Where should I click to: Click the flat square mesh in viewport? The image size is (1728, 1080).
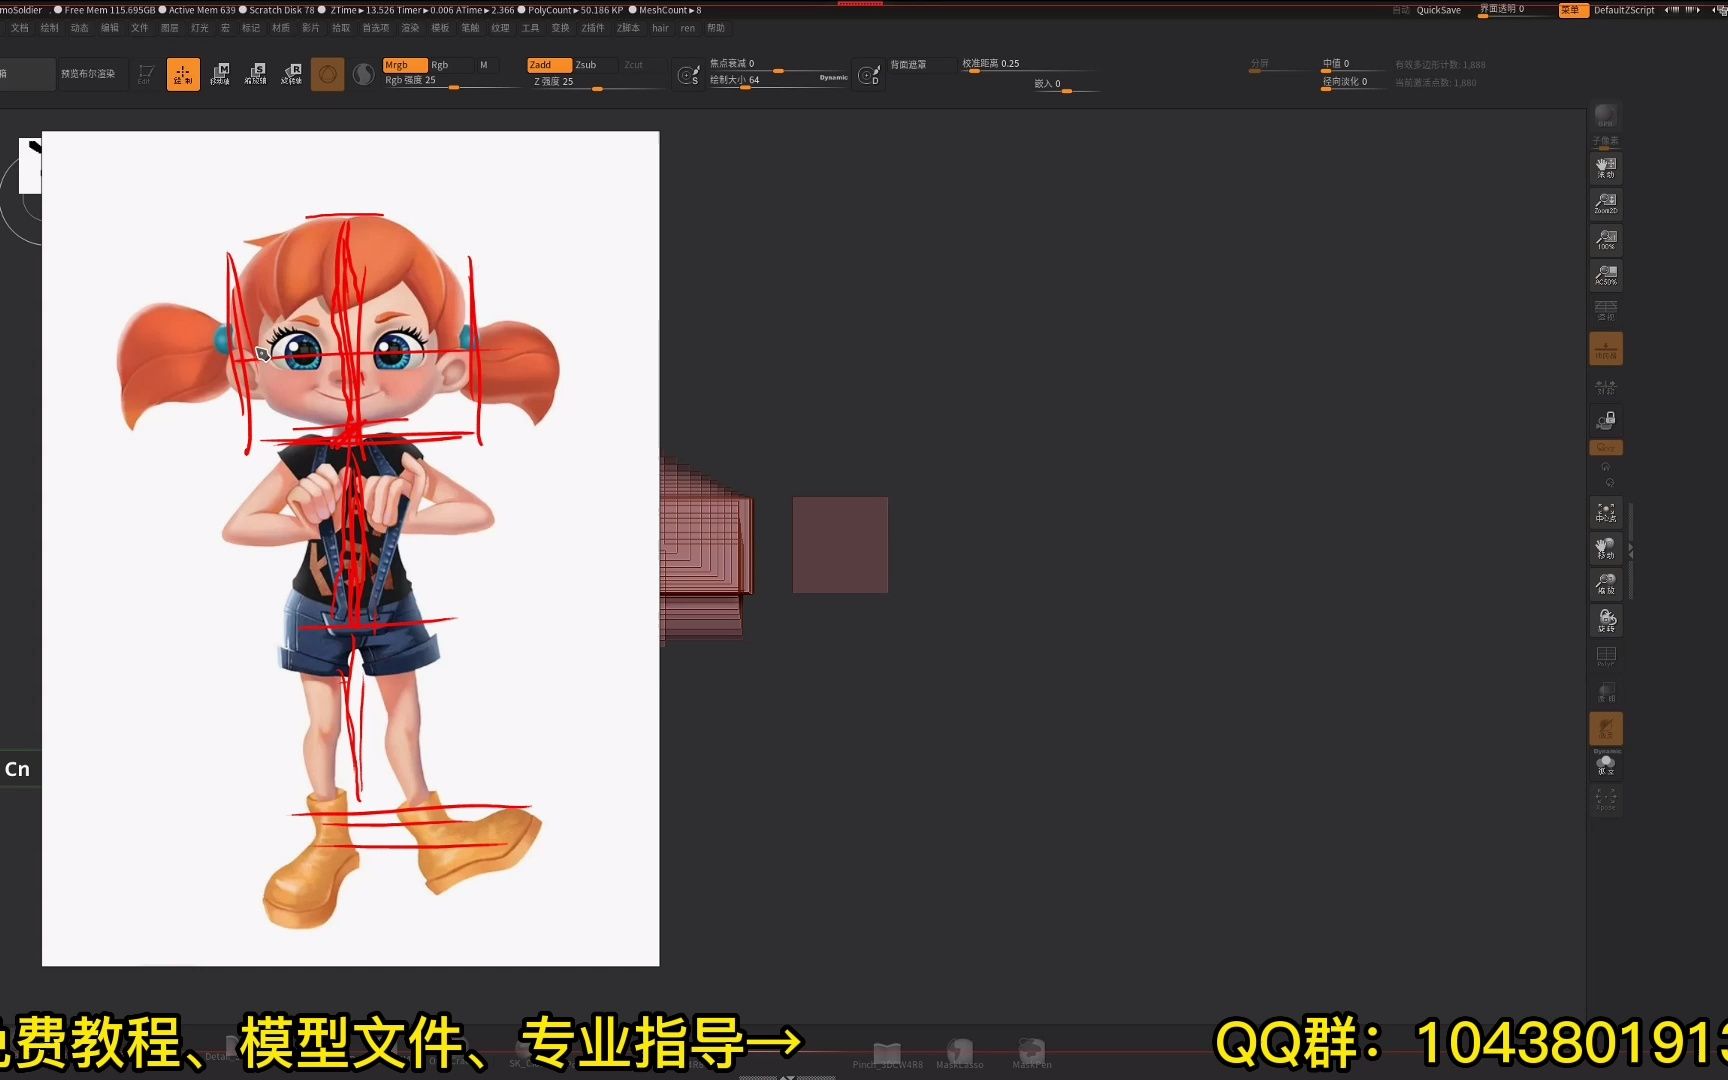[x=840, y=545]
